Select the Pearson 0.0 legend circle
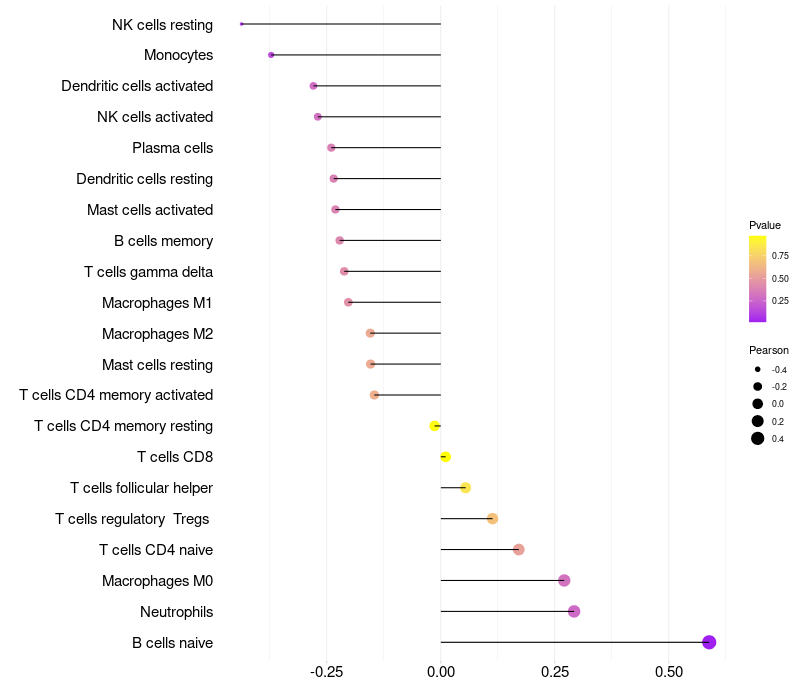 [757, 404]
